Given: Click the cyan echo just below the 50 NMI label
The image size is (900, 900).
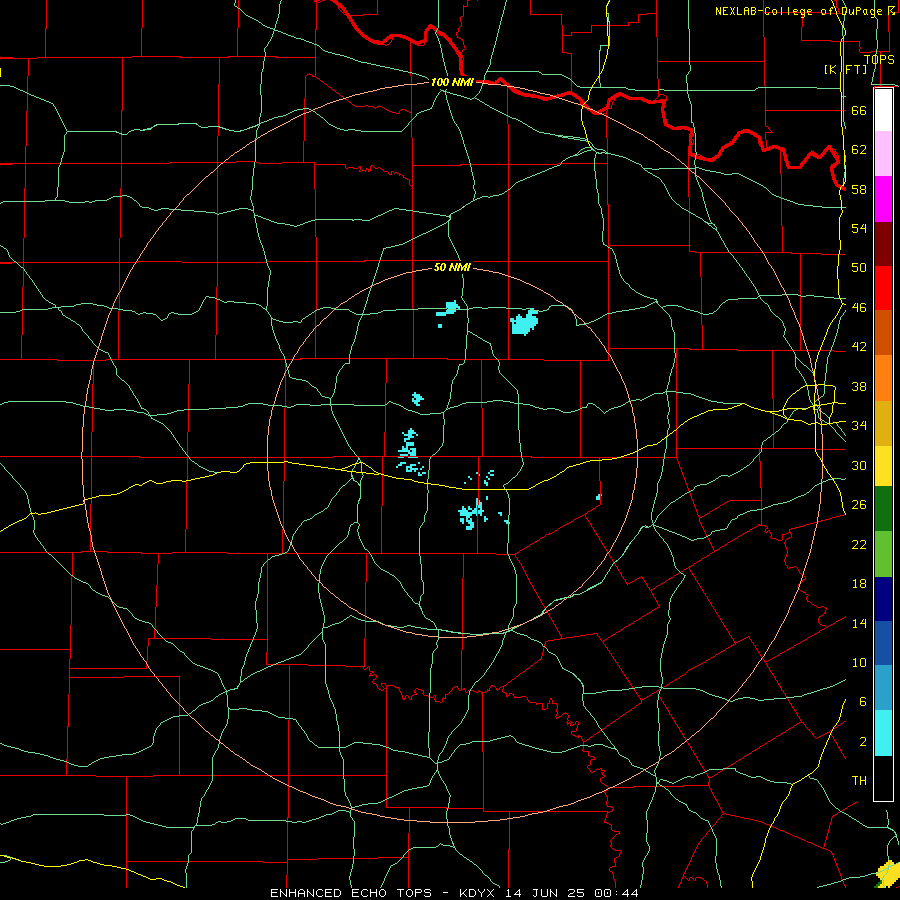Looking at the screenshot, I should [449, 309].
